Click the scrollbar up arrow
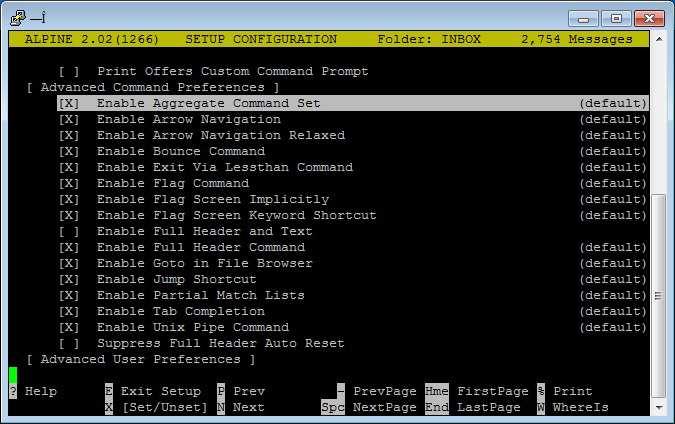This screenshot has width=675, height=424. click(659, 39)
